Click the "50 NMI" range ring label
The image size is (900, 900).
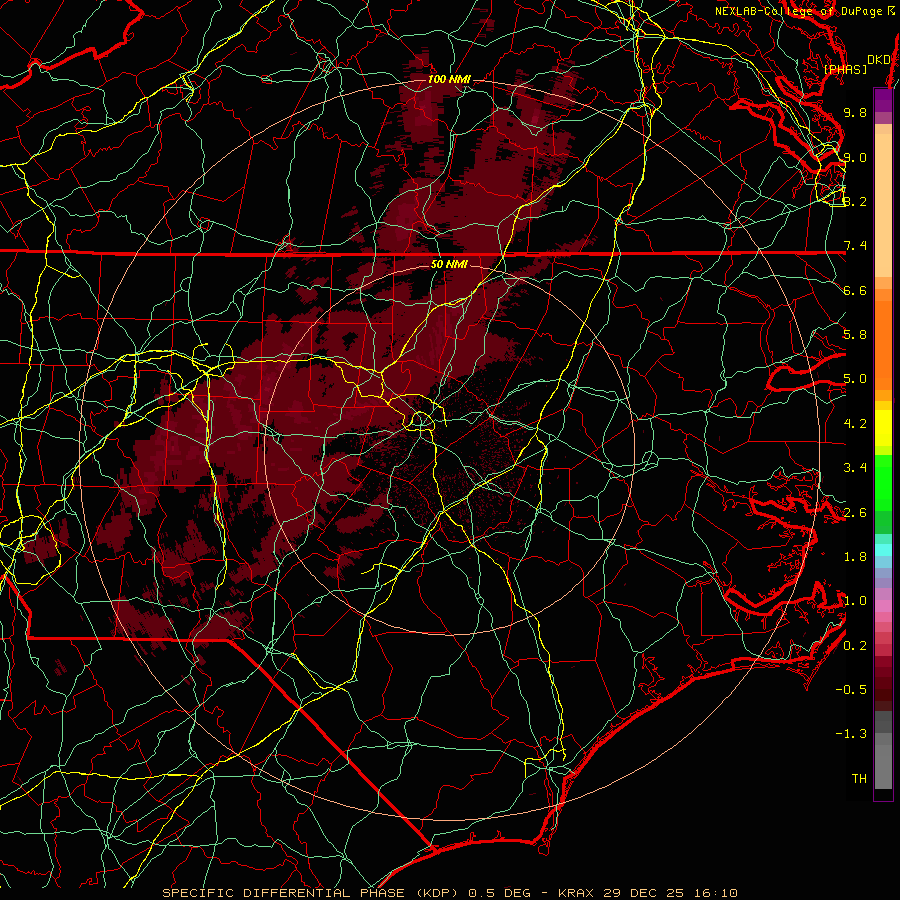pyautogui.click(x=449, y=264)
